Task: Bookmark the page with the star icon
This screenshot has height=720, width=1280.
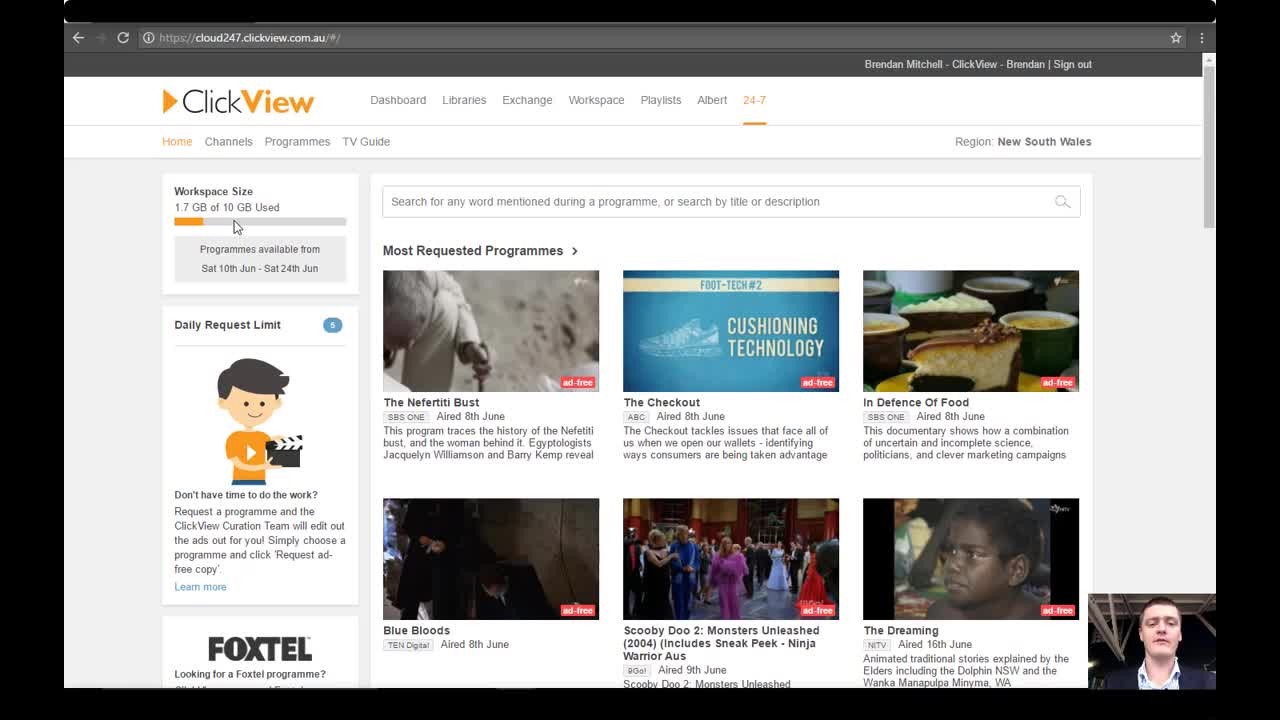Action: [1176, 38]
